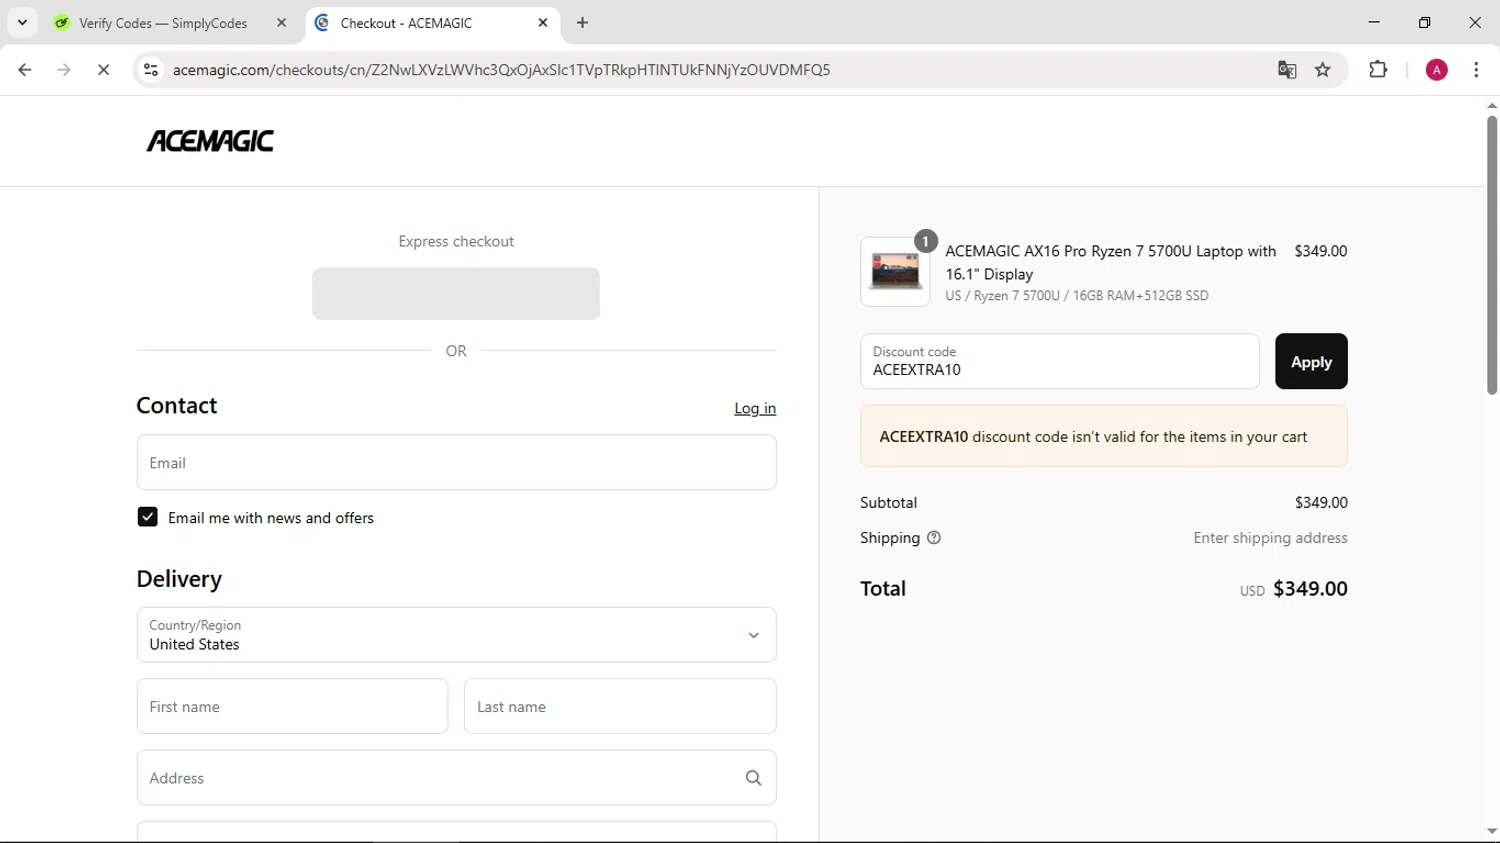Focus the Last name field

(x=620, y=706)
